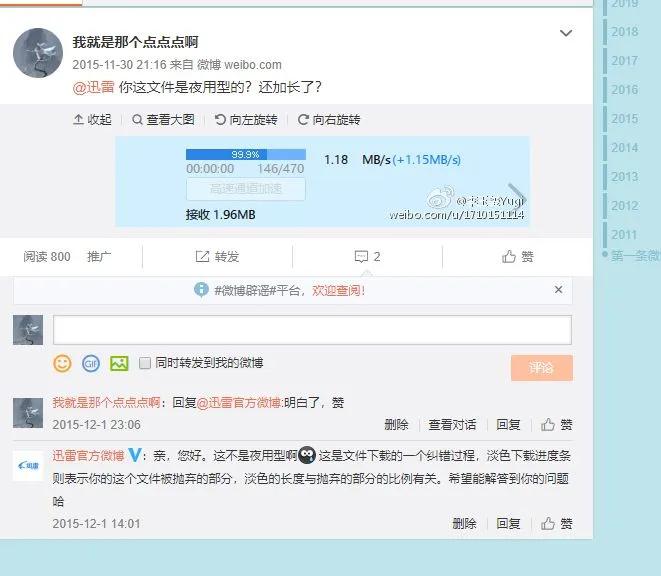
Task: Open the emoji picker smiley icon
Action: pos(62,363)
